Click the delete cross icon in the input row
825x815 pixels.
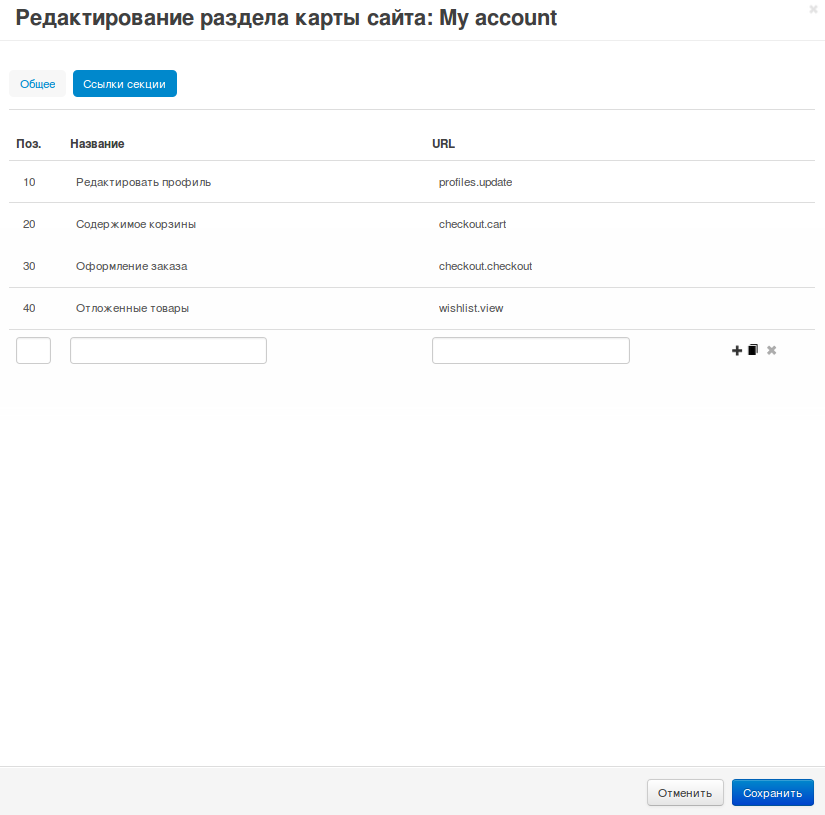coord(771,350)
